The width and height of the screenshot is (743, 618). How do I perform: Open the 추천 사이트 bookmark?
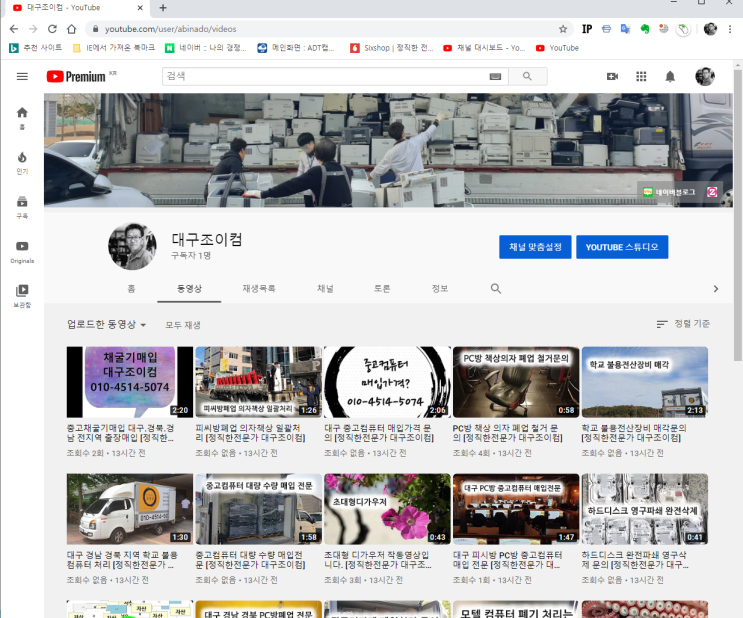point(36,48)
